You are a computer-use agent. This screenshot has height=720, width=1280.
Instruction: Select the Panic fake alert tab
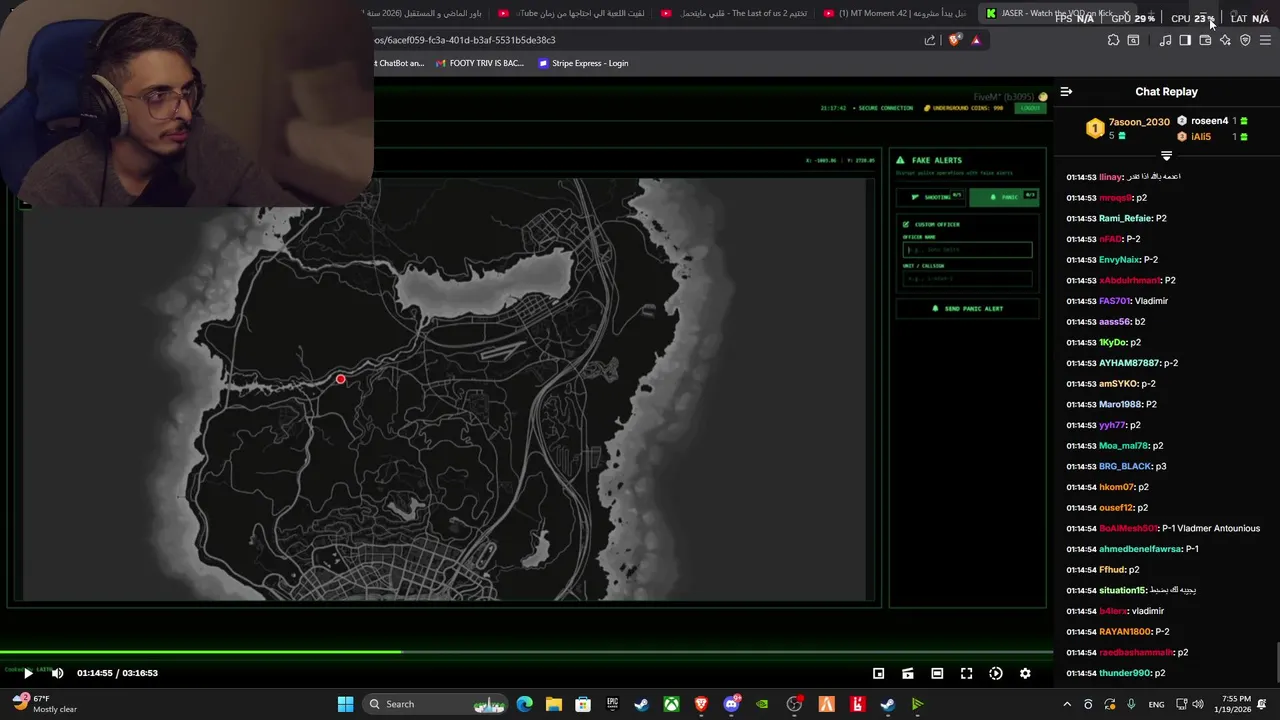[1004, 197]
